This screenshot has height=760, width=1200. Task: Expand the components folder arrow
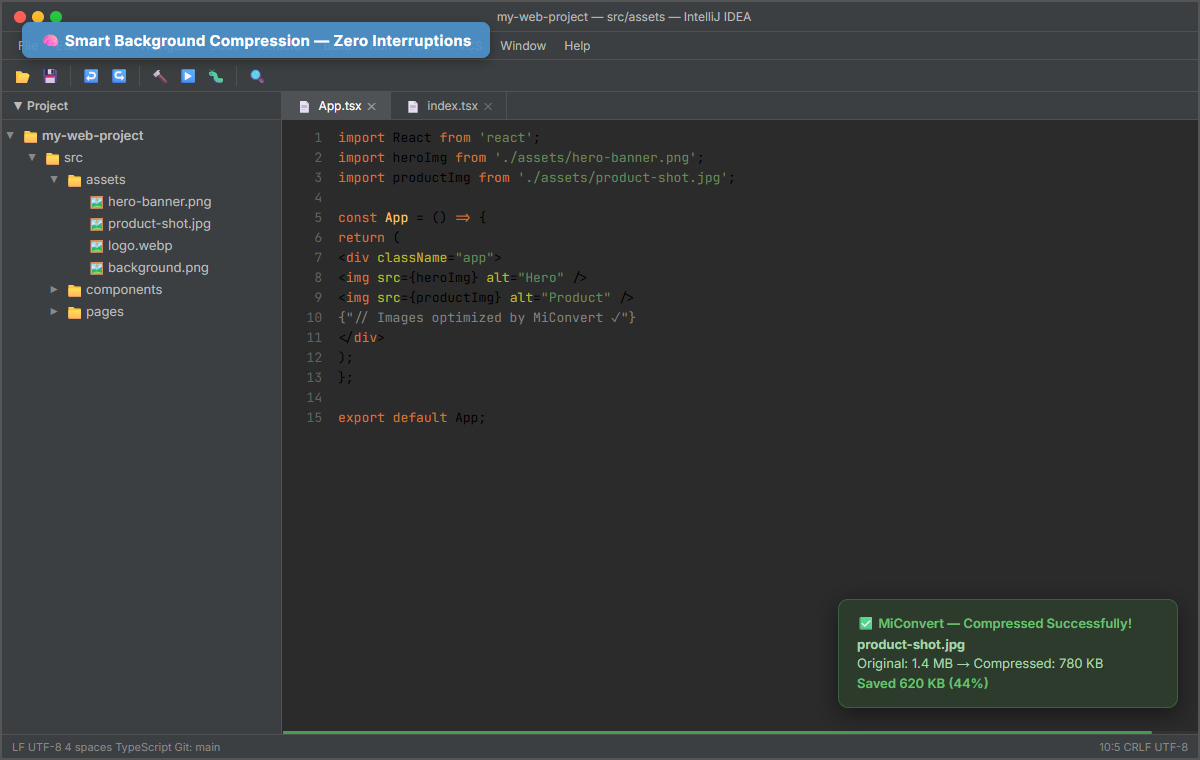54,290
